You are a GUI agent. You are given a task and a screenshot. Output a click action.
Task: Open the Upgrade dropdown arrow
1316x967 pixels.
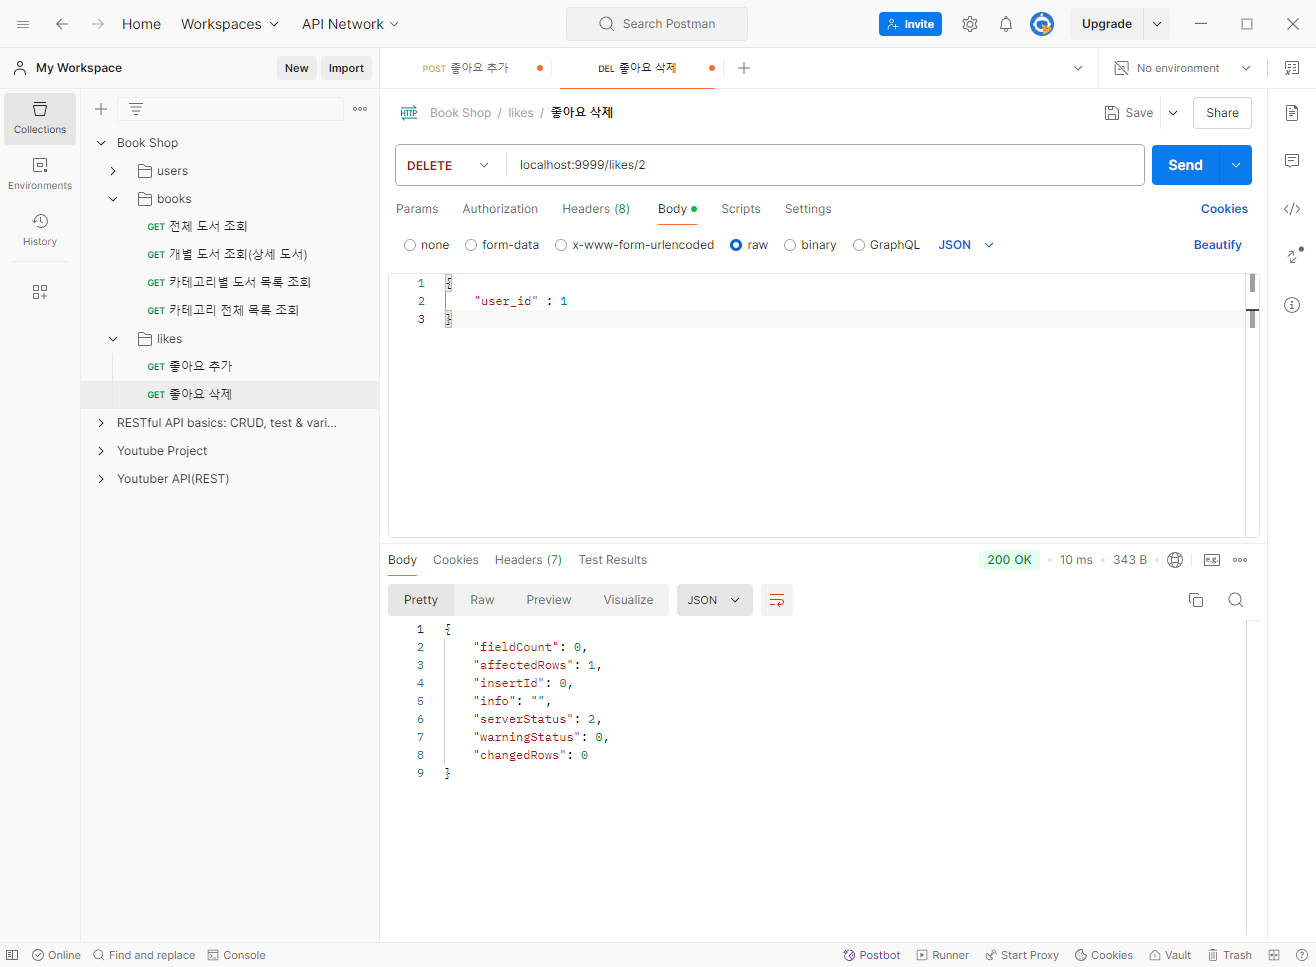(1157, 24)
